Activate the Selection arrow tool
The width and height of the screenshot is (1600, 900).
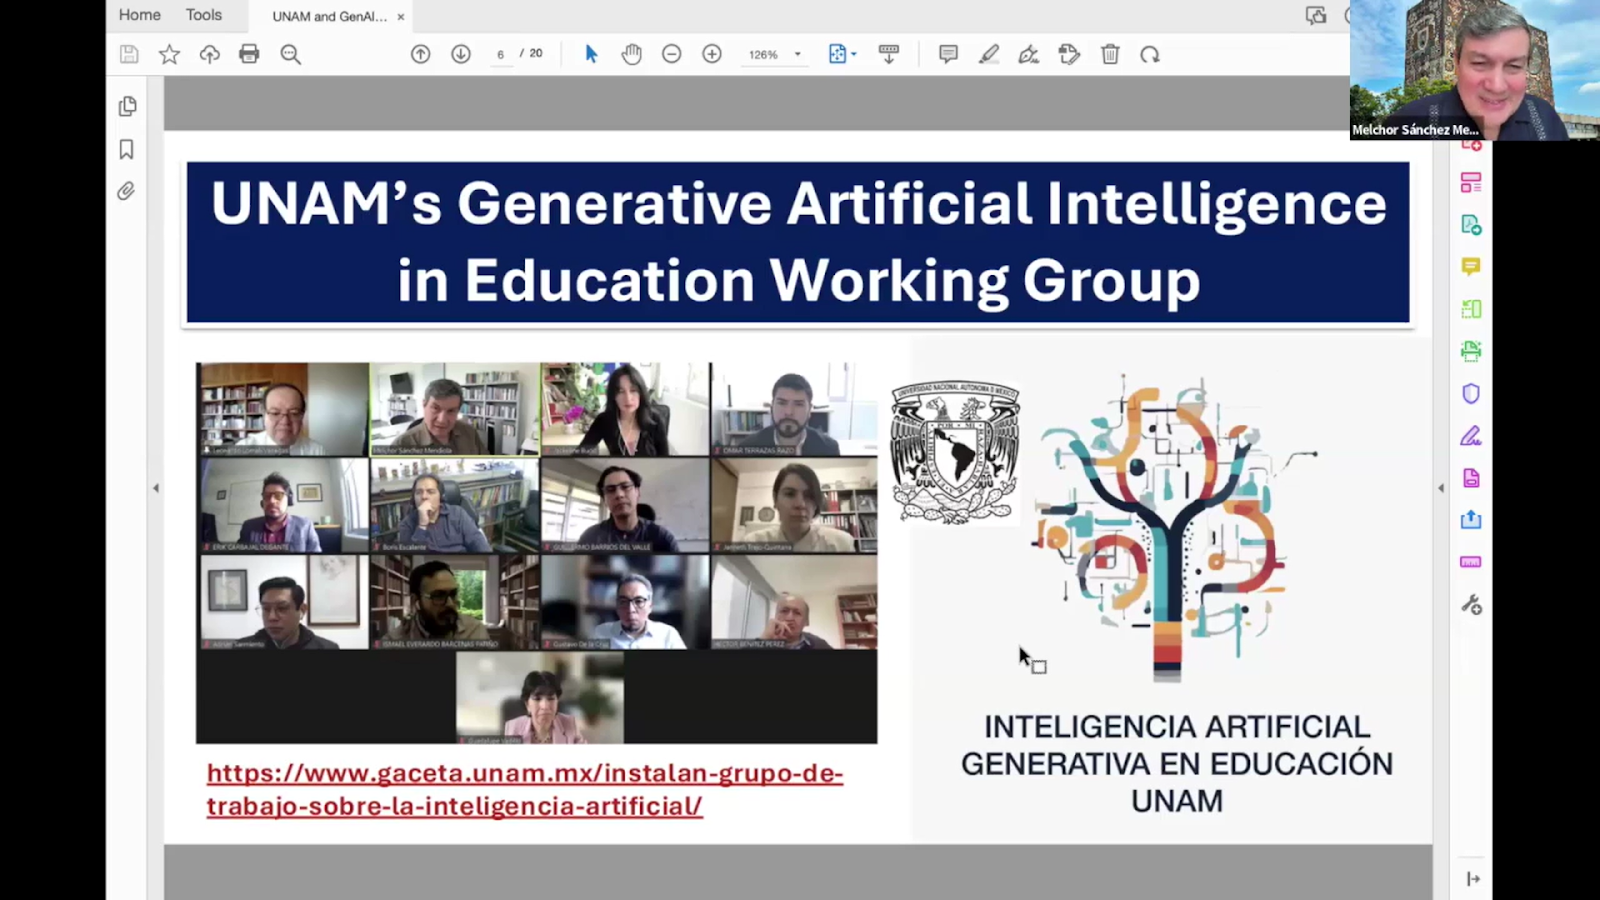591,54
